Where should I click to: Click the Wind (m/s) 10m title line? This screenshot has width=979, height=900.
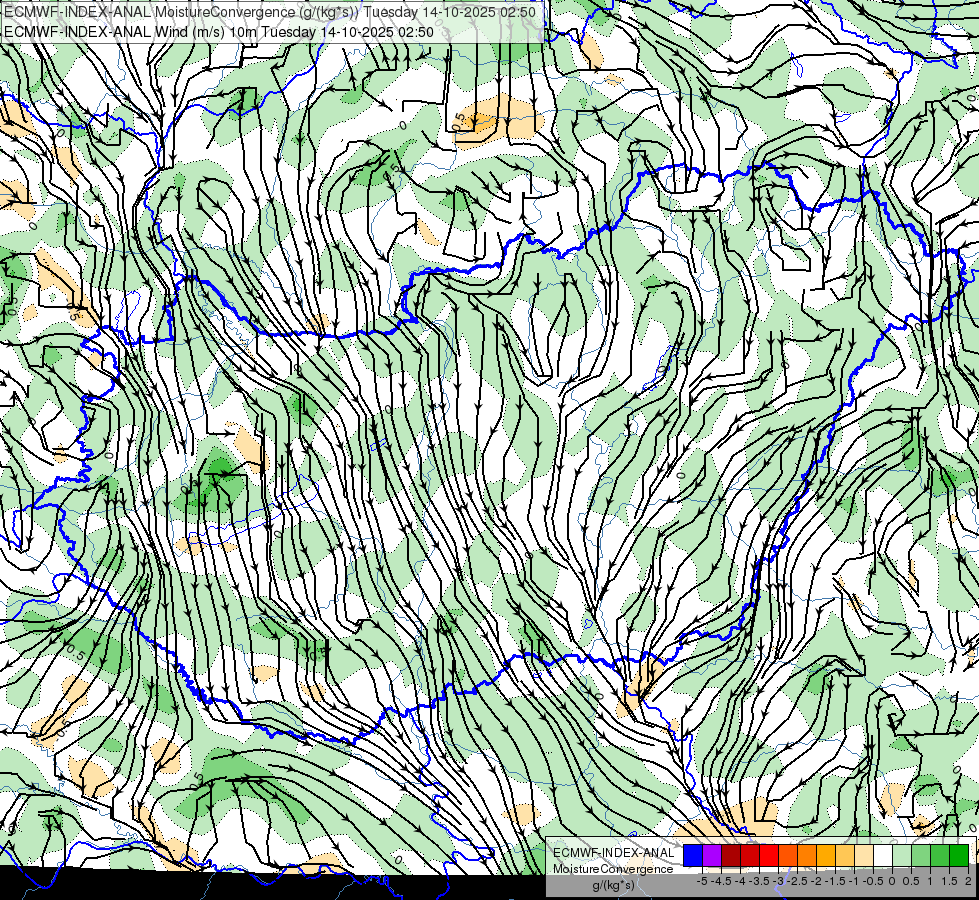point(219,31)
